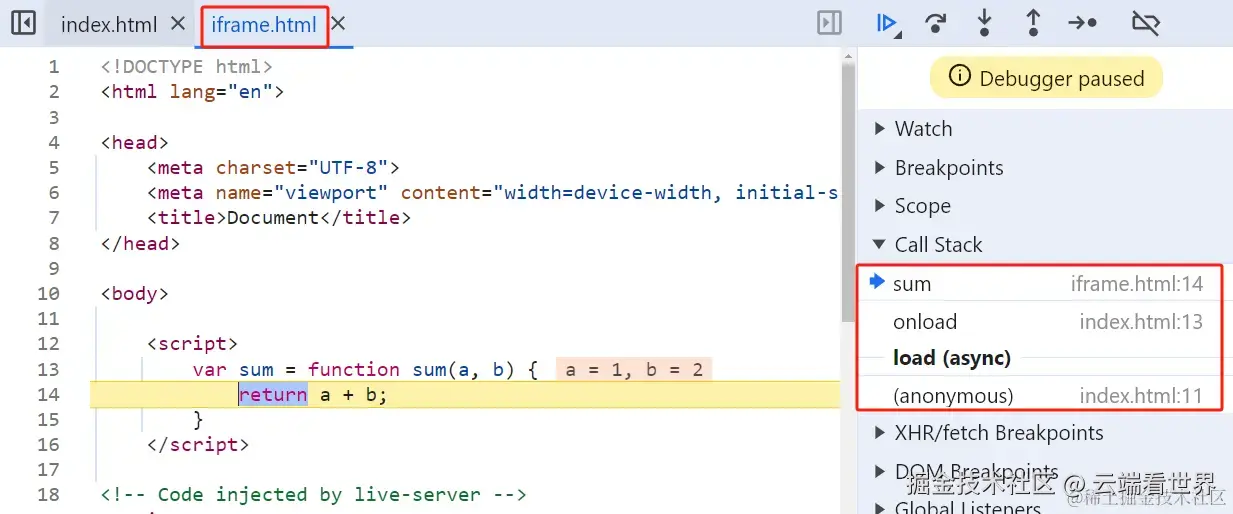Step over next function call
This screenshot has width=1233, height=514.
pos(935,23)
